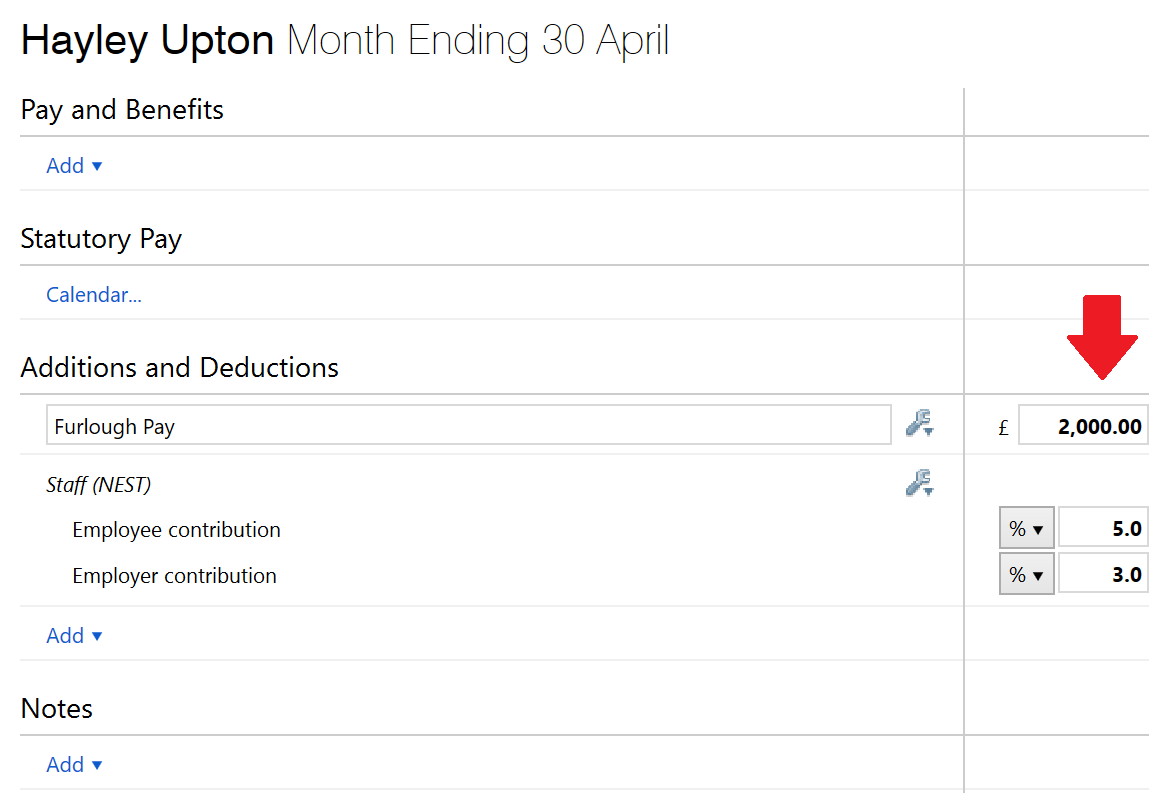The image size is (1167, 793).
Task: Click the Employer contribution 3.0 field
Action: [x=1103, y=573]
